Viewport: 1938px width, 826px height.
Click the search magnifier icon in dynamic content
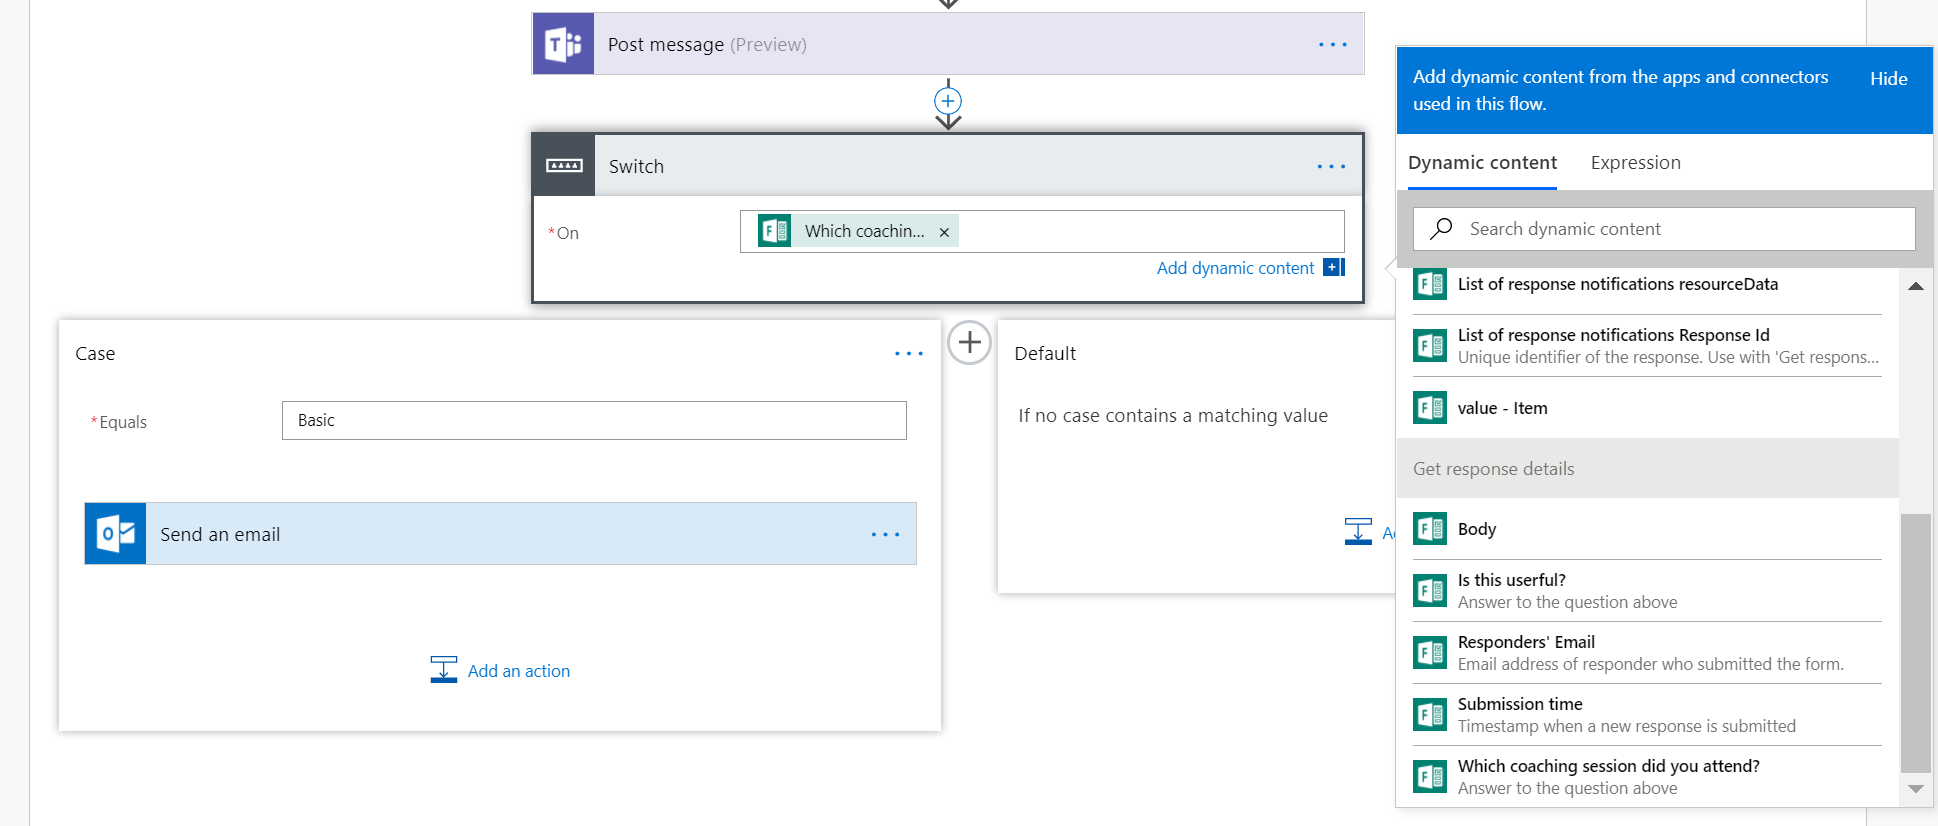click(x=1441, y=229)
